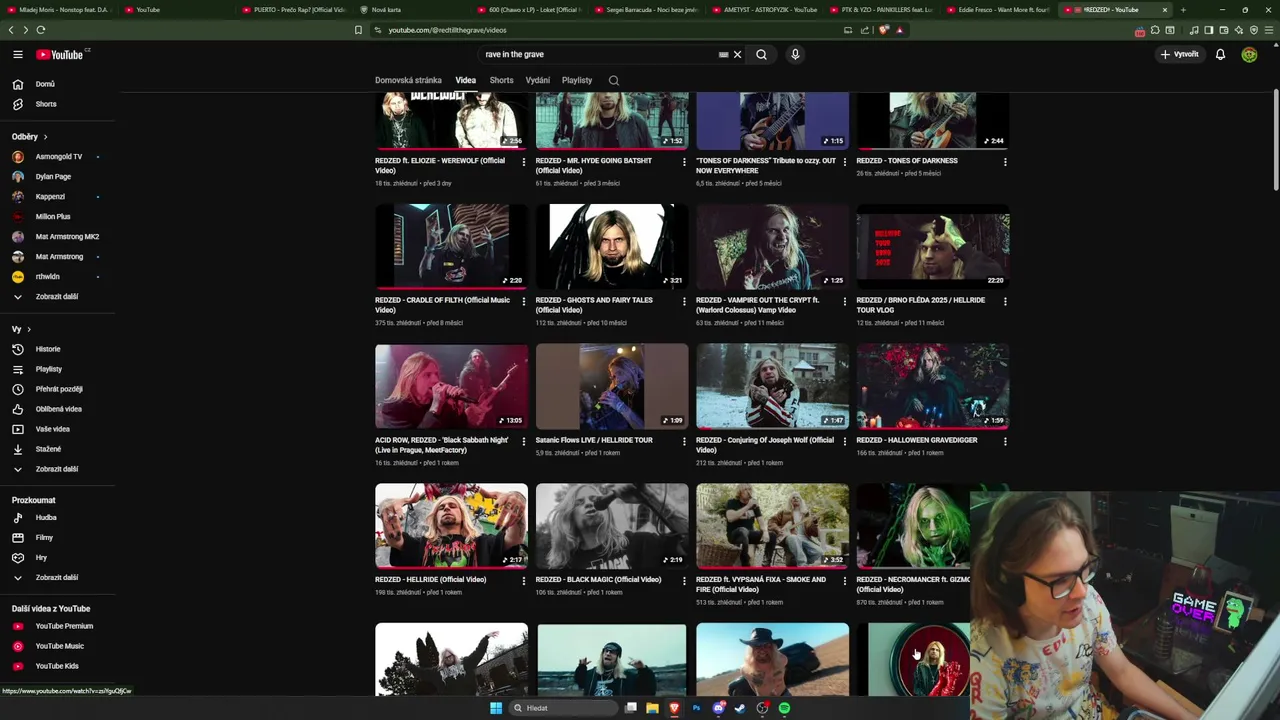This screenshot has width=1280, height=720.
Task: Open options for HALLOWEEN GRAVEDIGGER video
Action: coord(1005,441)
